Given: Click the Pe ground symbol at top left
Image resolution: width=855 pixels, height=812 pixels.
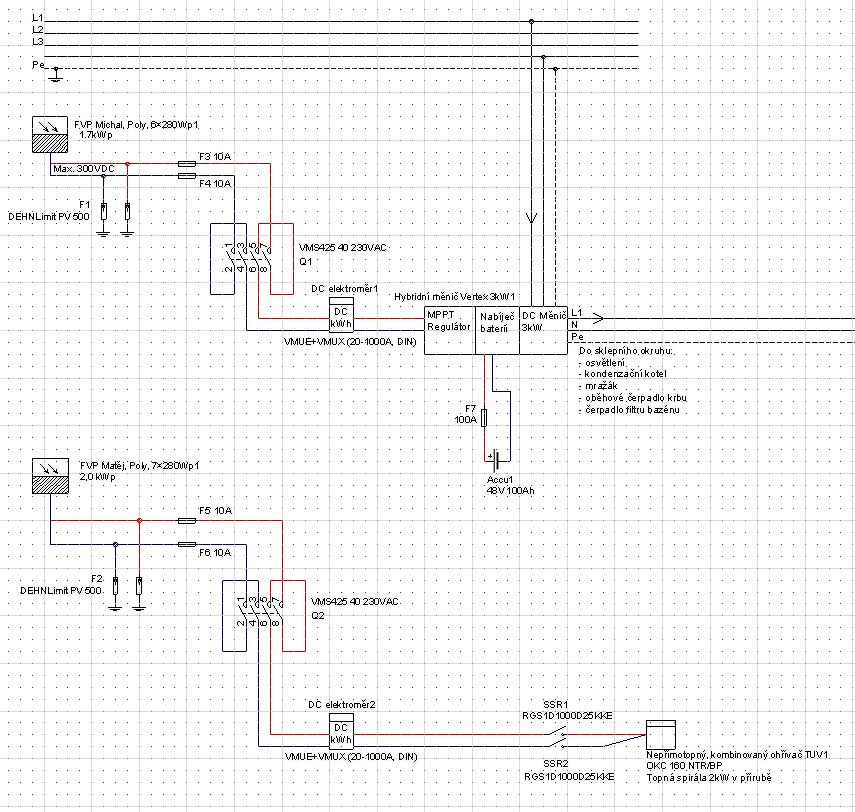Looking at the screenshot, I should (x=56, y=75).
